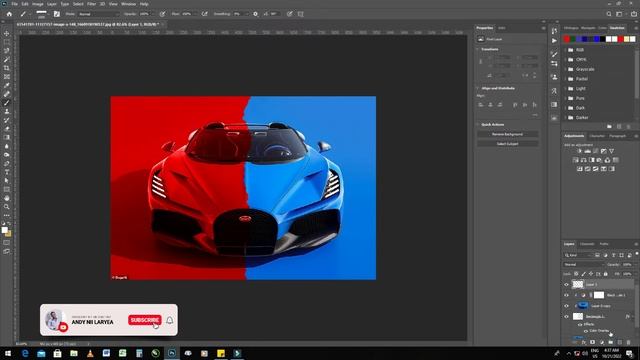The width and height of the screenshot is (640, 360).
Task: Hide the Layer 1 layer
Action: pyautogui.click(x=566, y=284)
